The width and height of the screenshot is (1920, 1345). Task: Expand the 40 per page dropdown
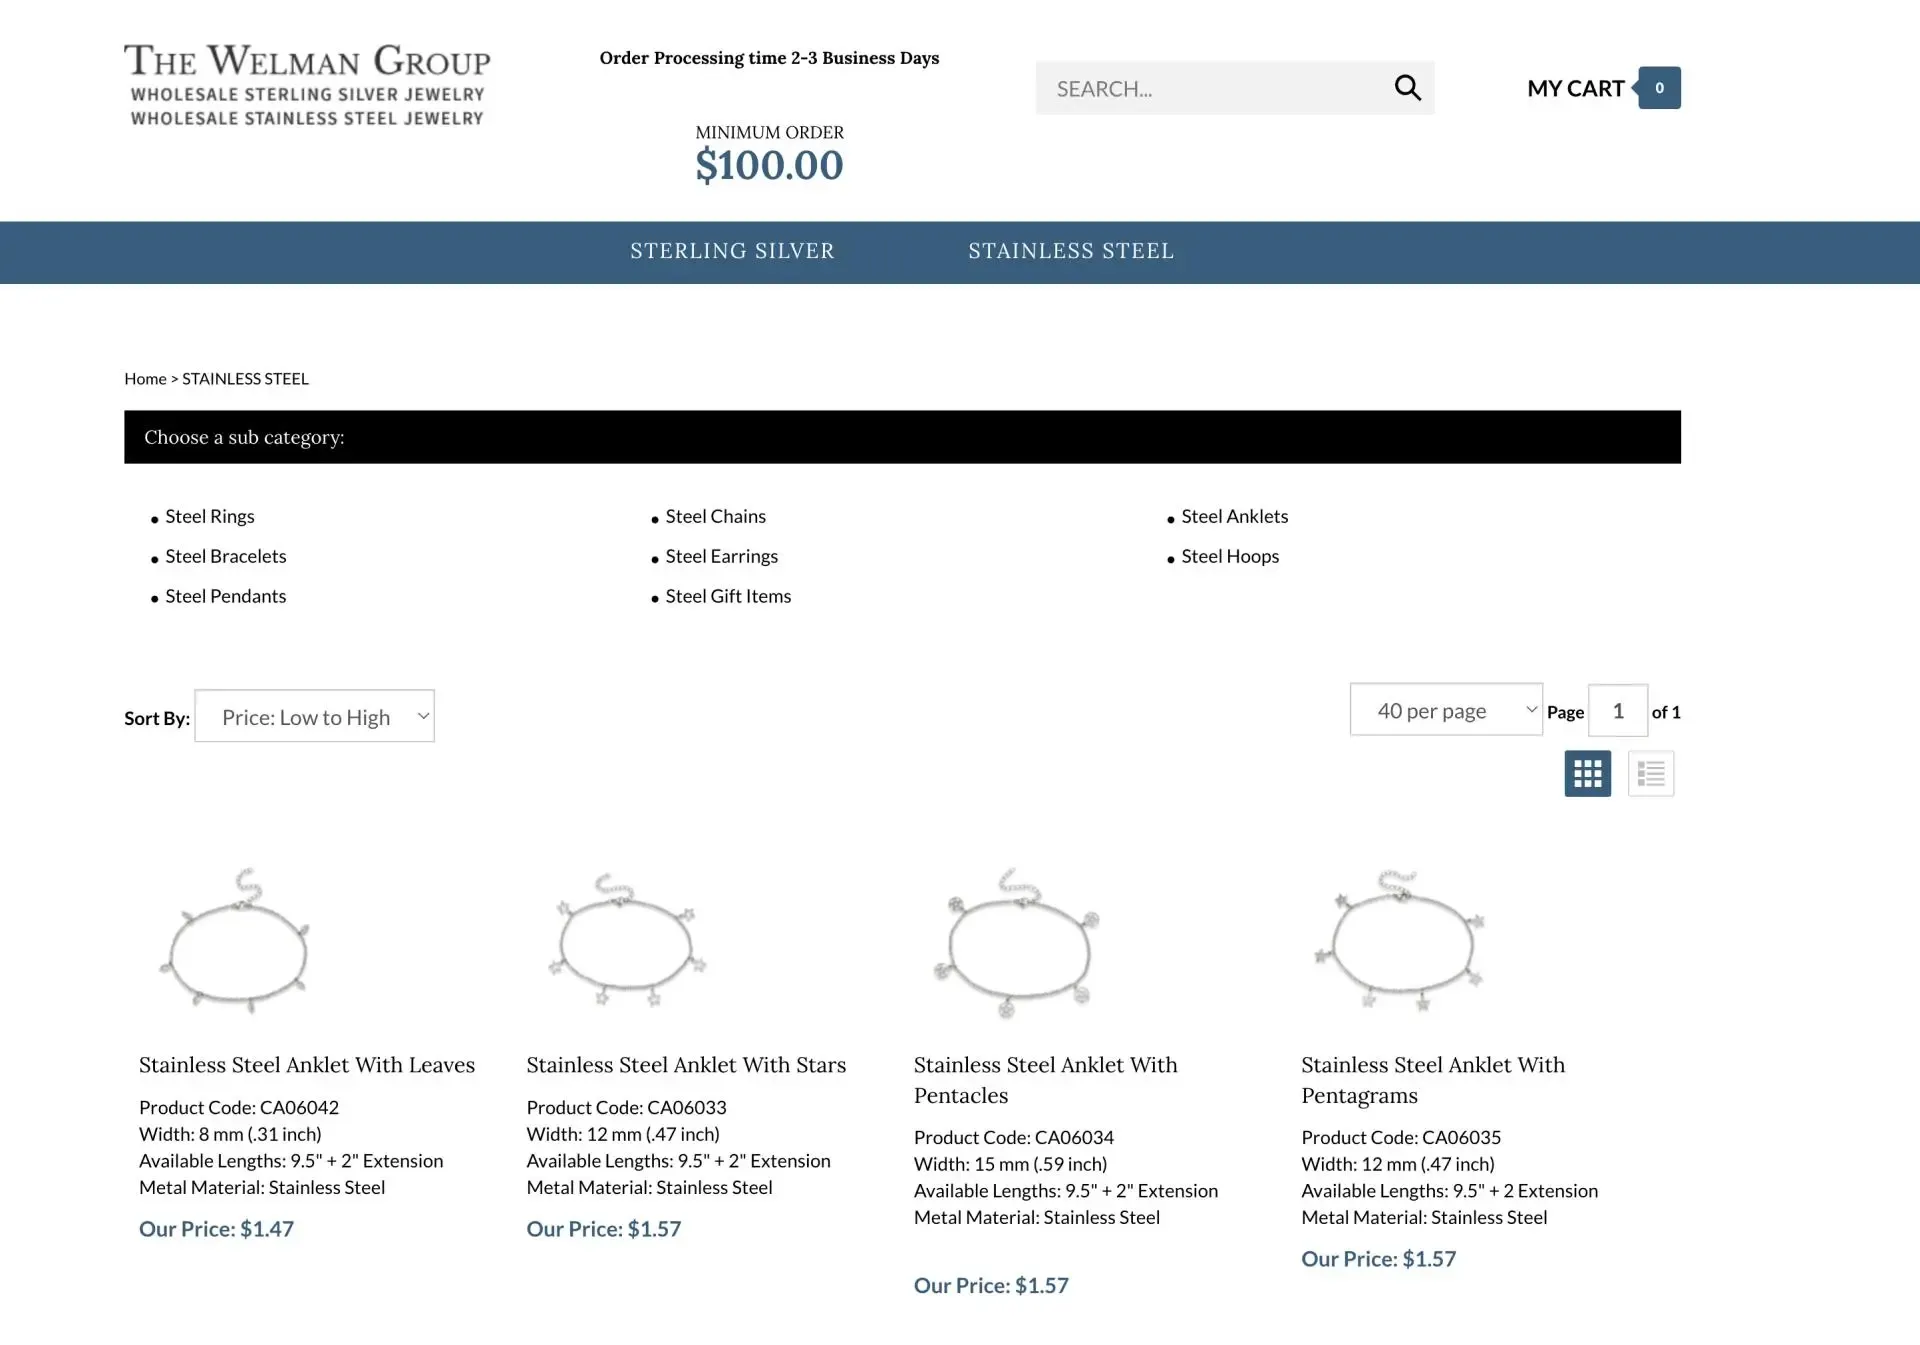point(1445,710)
